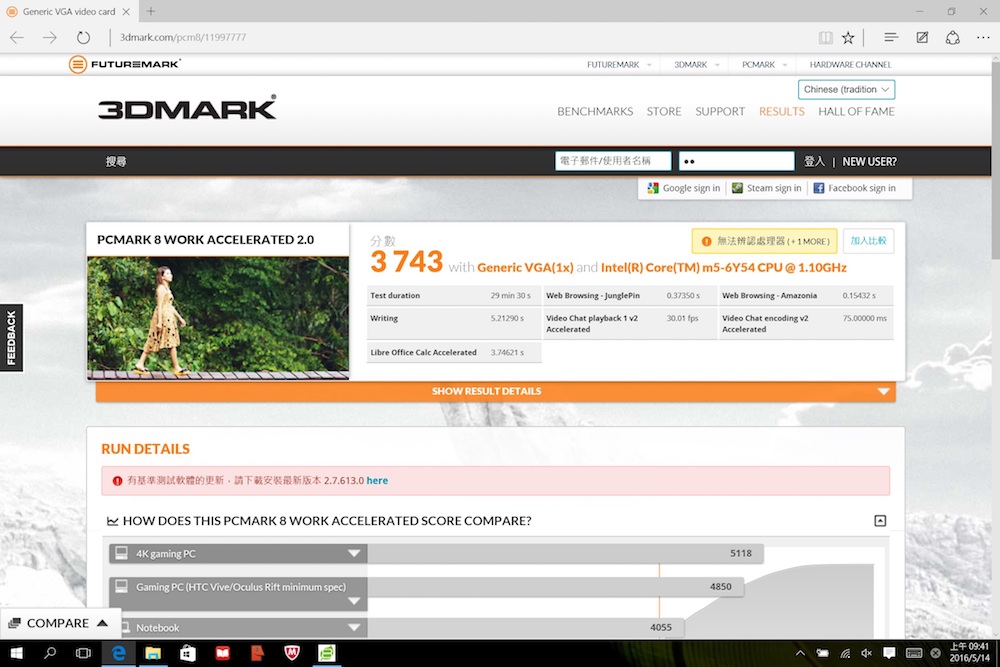Sign in with the Google sign in button
Image resolution: width=1000 pixels, height=667 pixels.
[x=682, y=187]
